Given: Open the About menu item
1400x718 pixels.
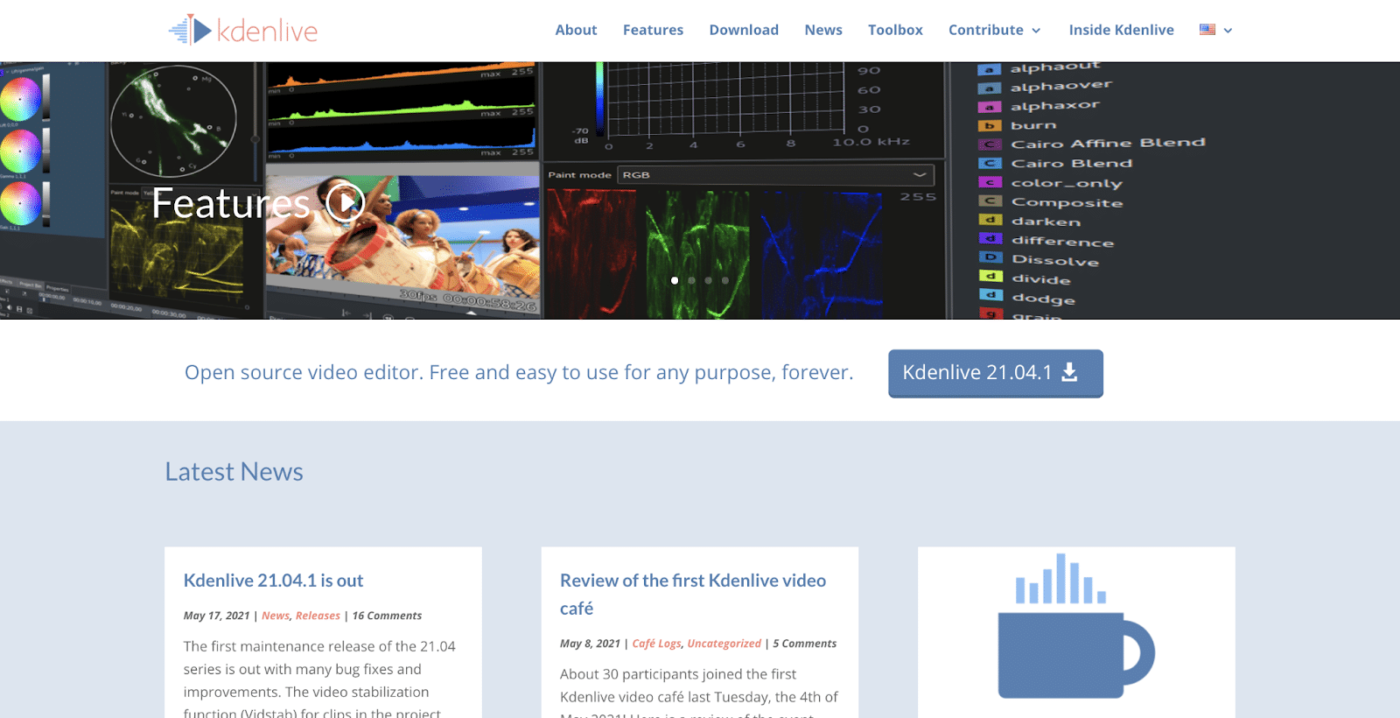Looking at the screenshot, I should pos(576,30).
